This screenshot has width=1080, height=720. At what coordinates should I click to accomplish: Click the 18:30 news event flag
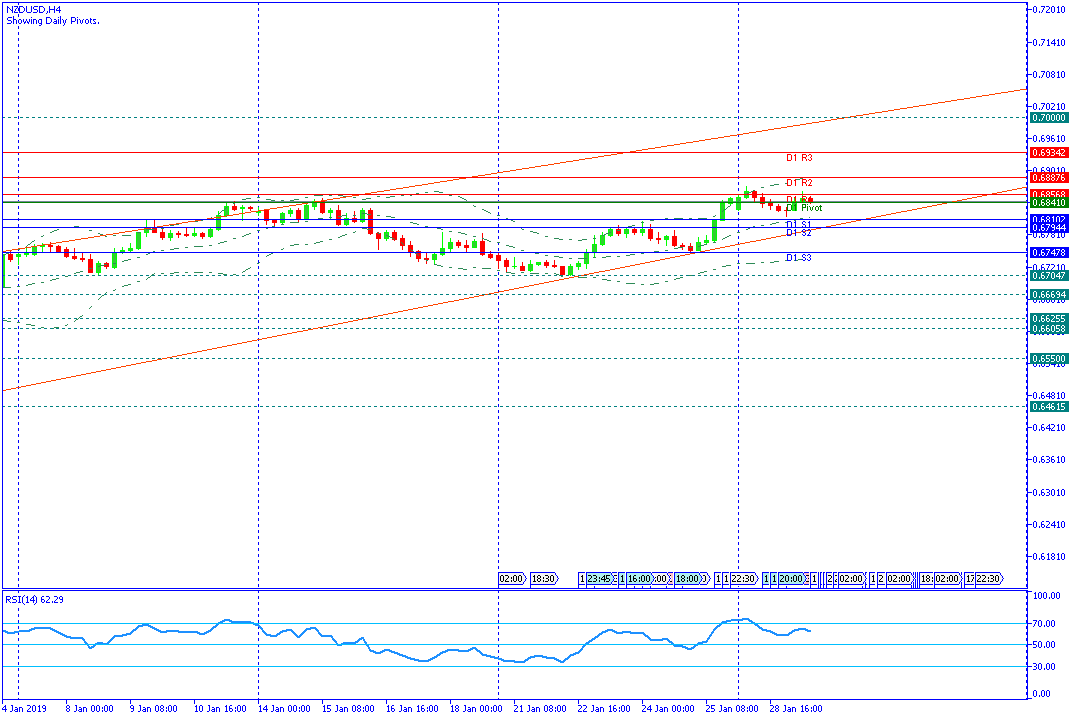point(544,579)
